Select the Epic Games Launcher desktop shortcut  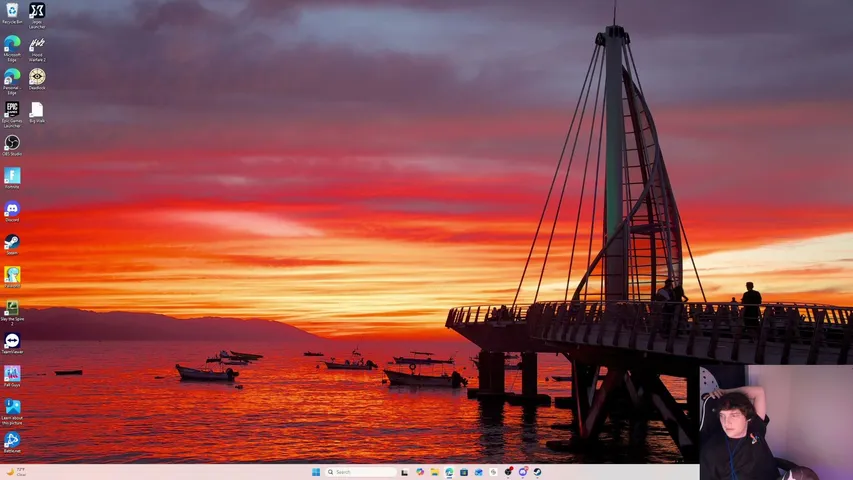(12, 114)
